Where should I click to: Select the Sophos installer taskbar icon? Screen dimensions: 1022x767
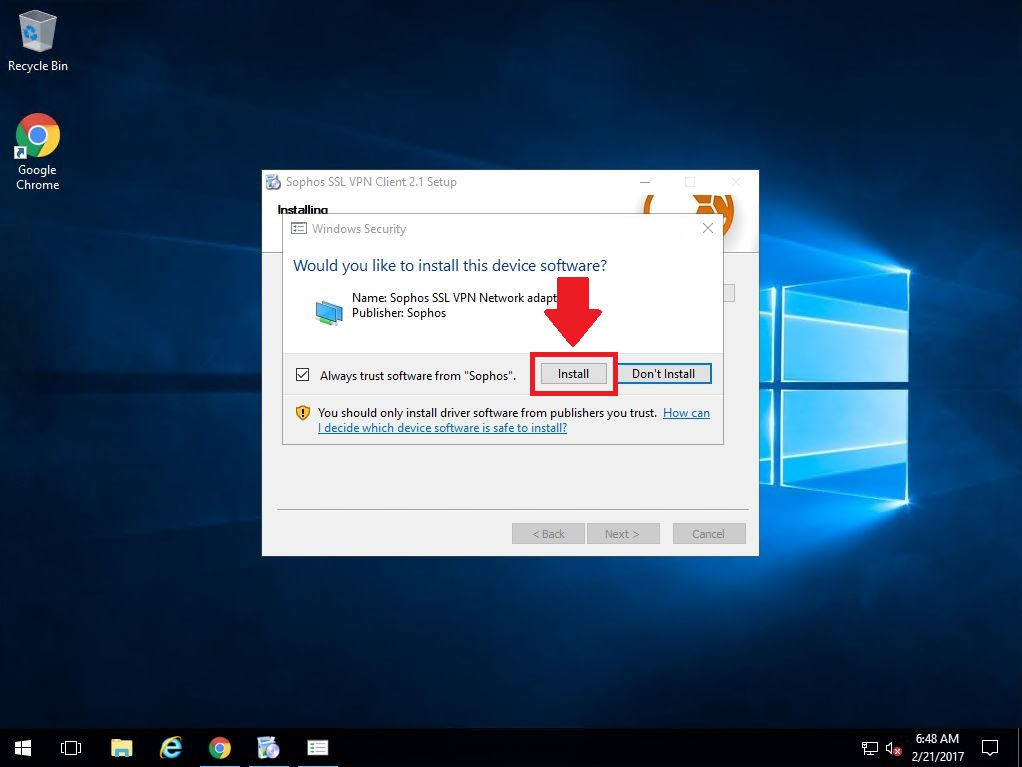[268, 748]
